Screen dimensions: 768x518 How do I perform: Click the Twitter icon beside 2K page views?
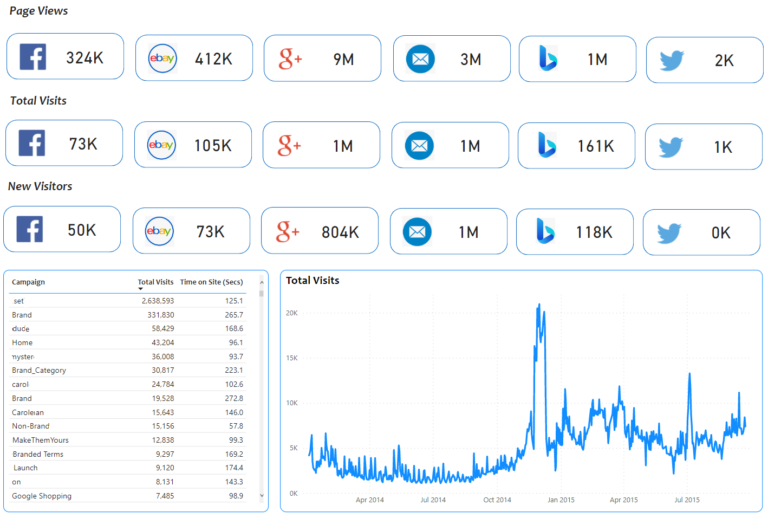(672, 60)
